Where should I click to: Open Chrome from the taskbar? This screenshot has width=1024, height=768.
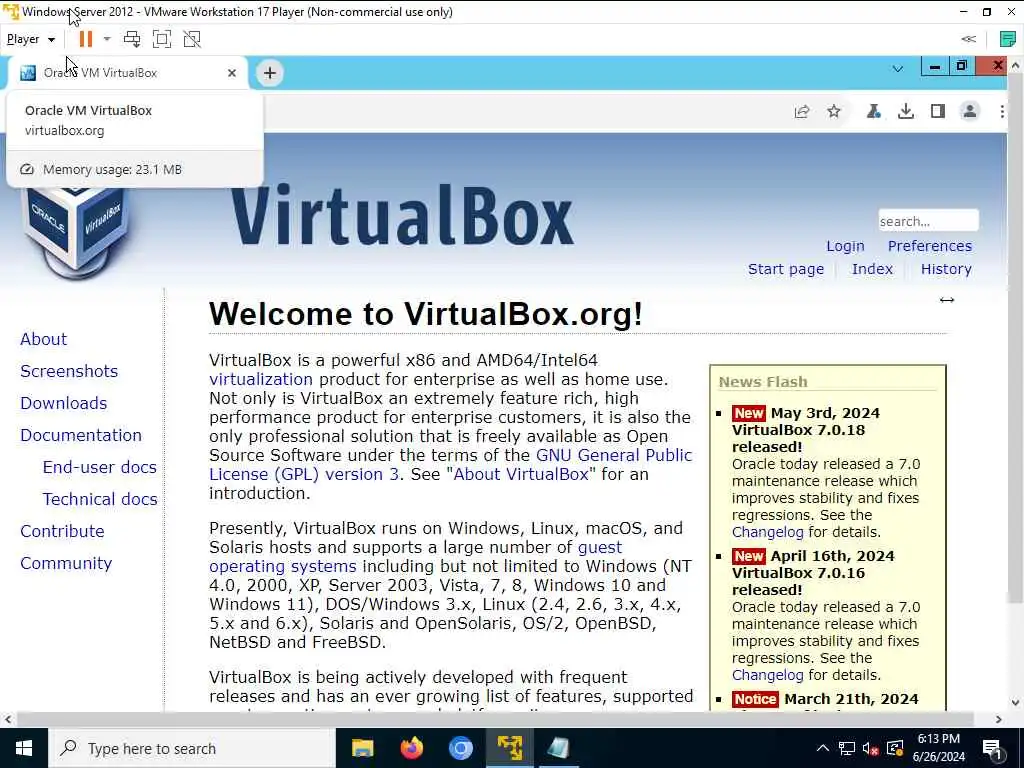[460, 748]
